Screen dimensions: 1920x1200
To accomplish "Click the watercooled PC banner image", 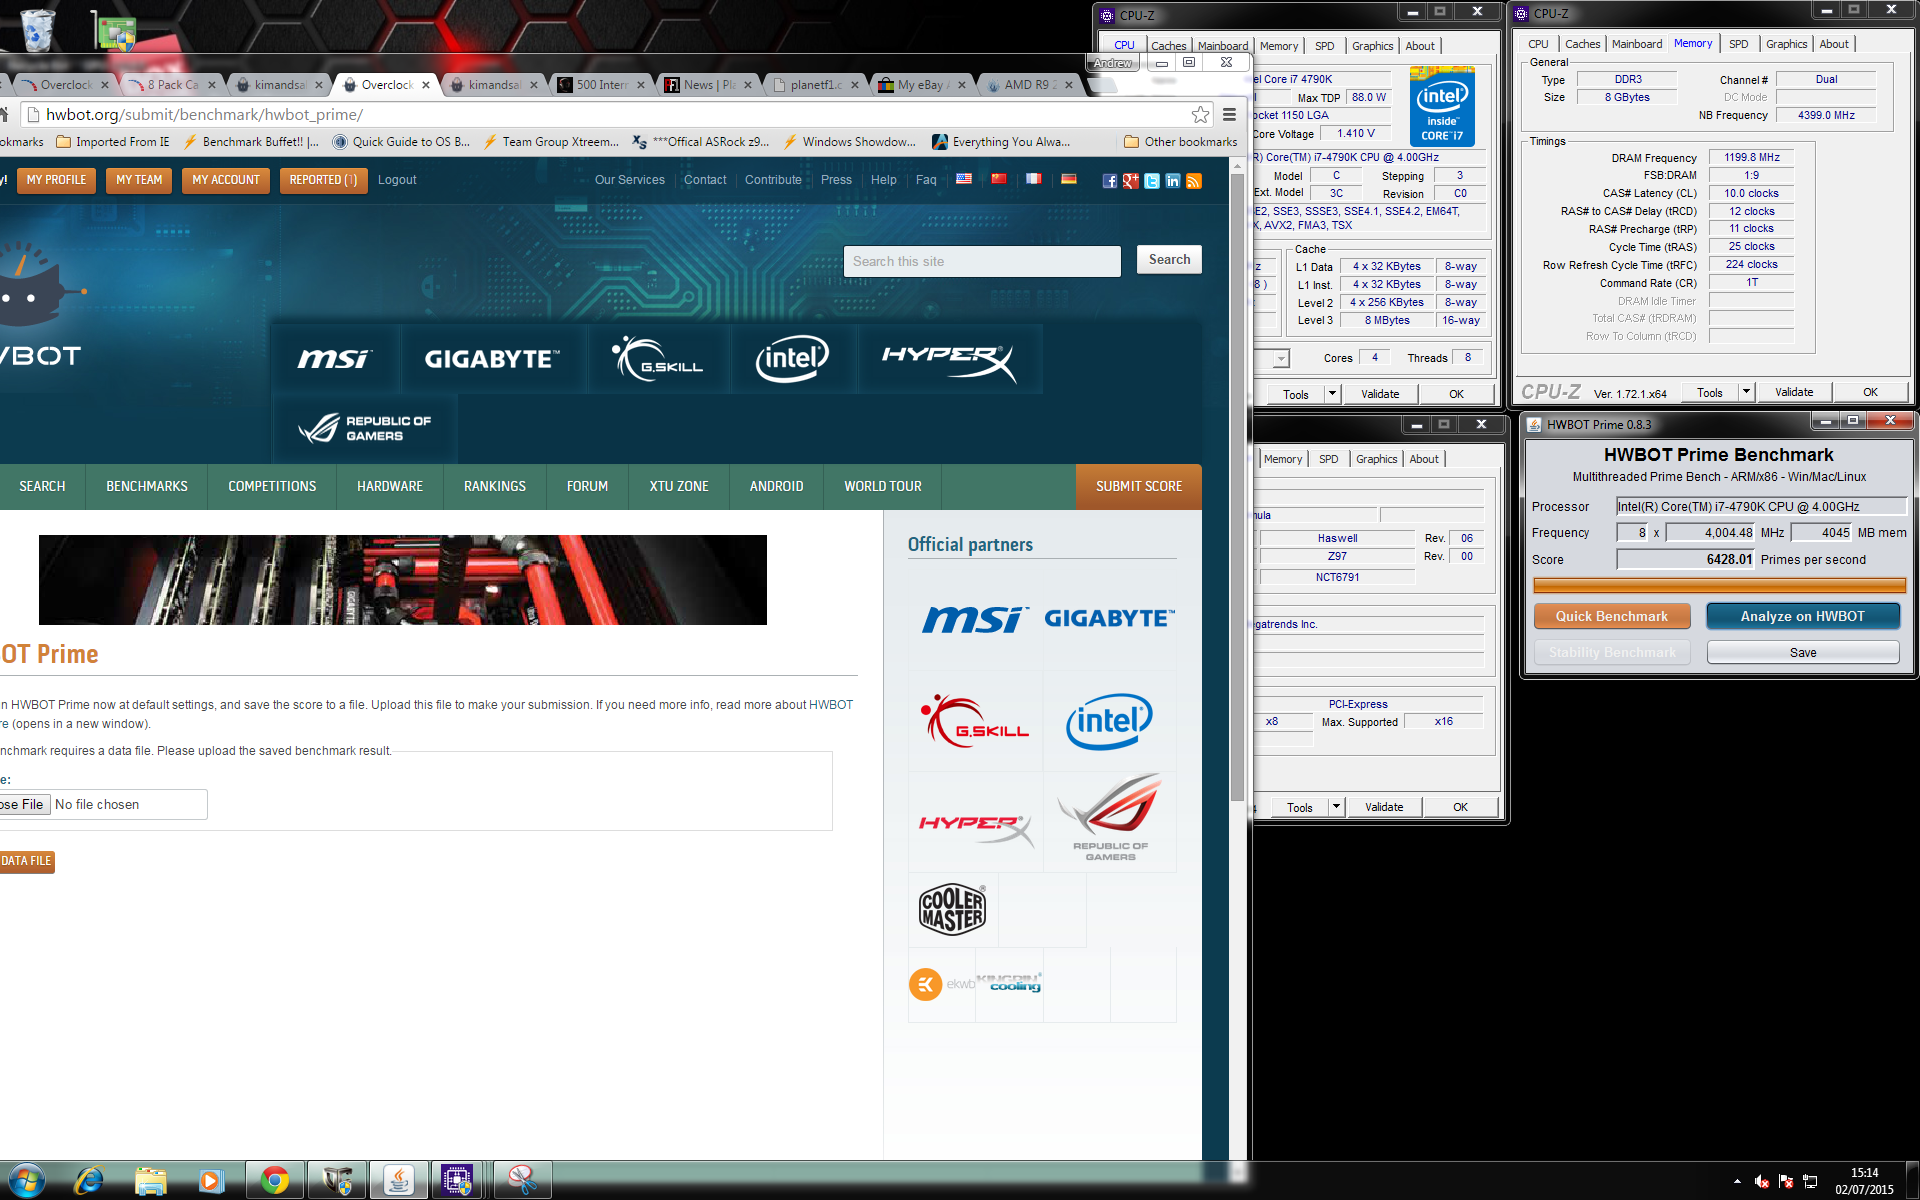I will click(x=403, y=580).
